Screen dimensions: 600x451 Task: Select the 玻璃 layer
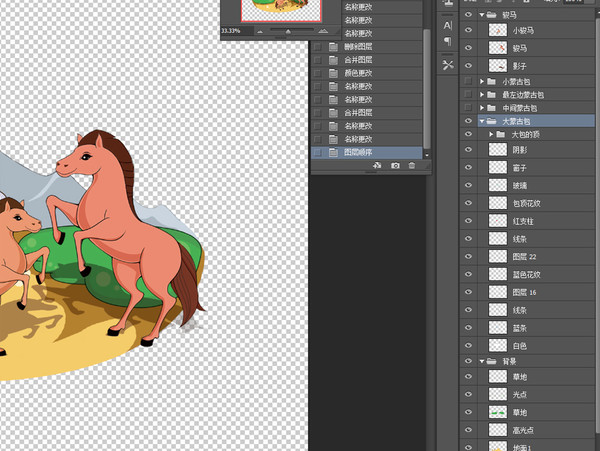pos(536,185)
